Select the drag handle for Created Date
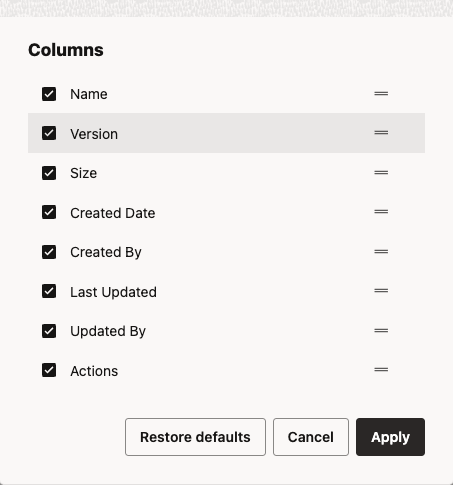This screenshot has height=485, width=453. coord(381,212)
